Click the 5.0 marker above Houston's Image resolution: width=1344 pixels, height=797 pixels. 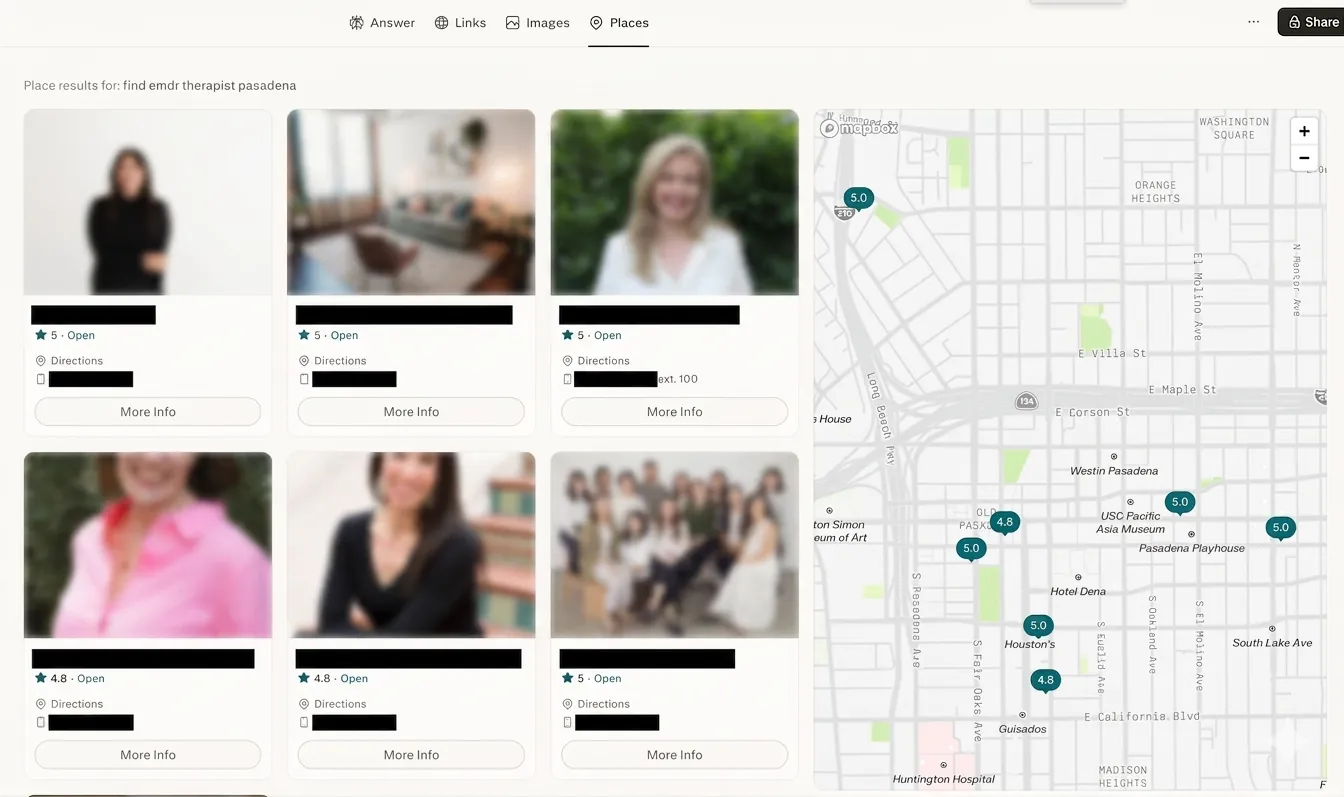click(x=1038, y=625)
